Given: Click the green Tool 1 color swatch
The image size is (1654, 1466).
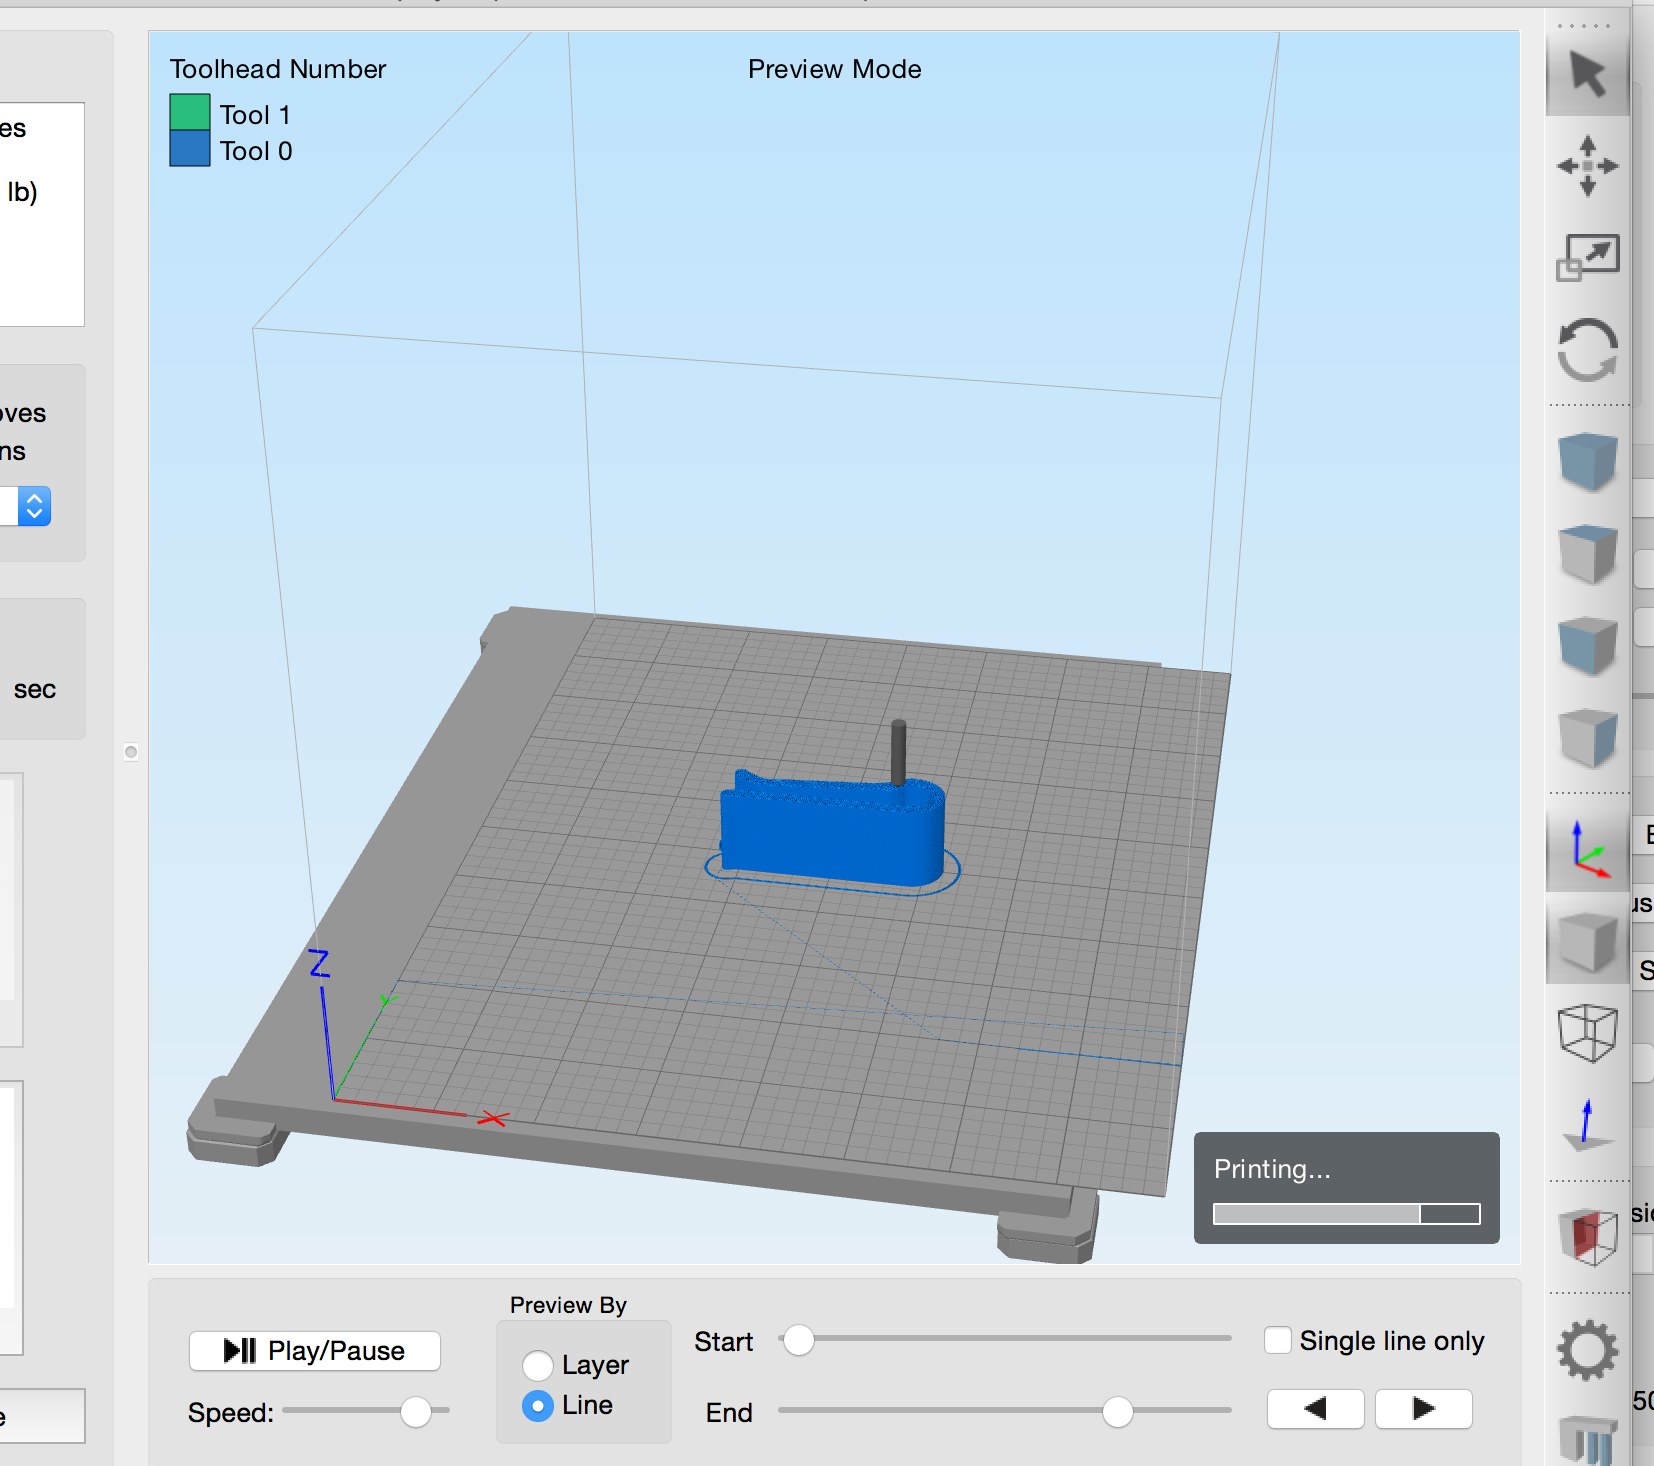Looking at the screenshot, I should point(189,113).
